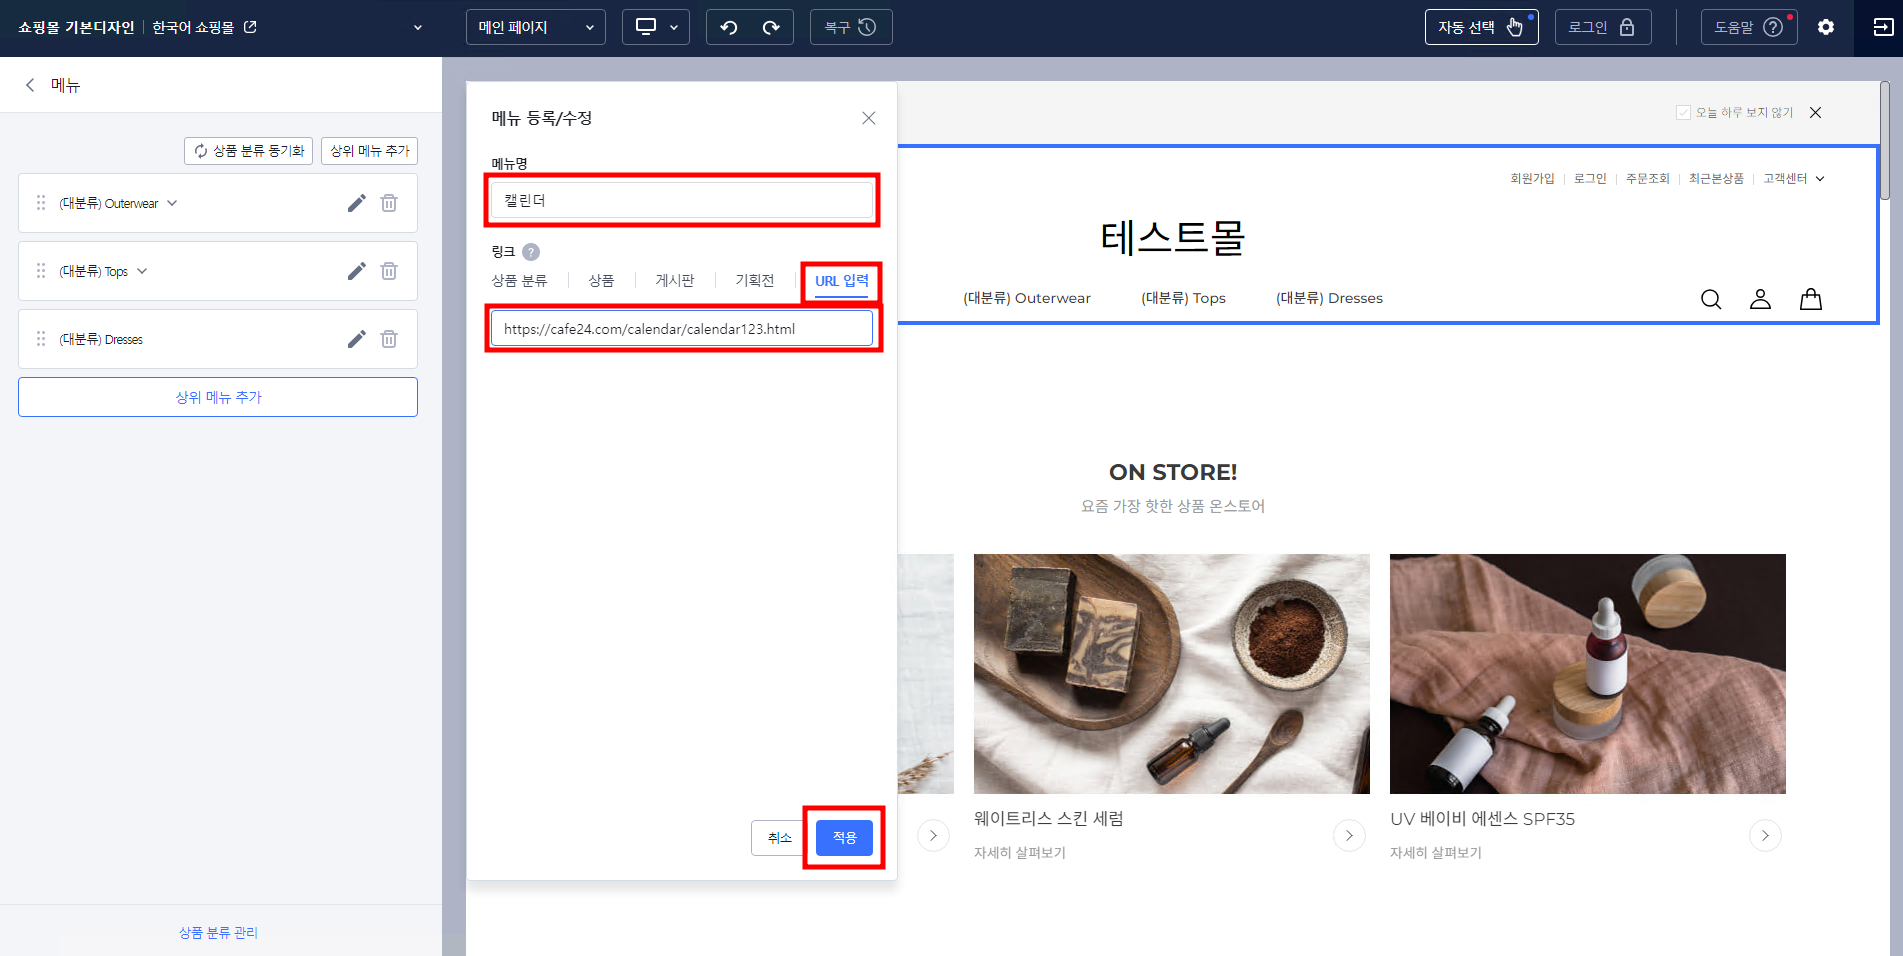Delete the (대분류) Dresses menu item
The image size is (1903, 956).
[389, 339]
